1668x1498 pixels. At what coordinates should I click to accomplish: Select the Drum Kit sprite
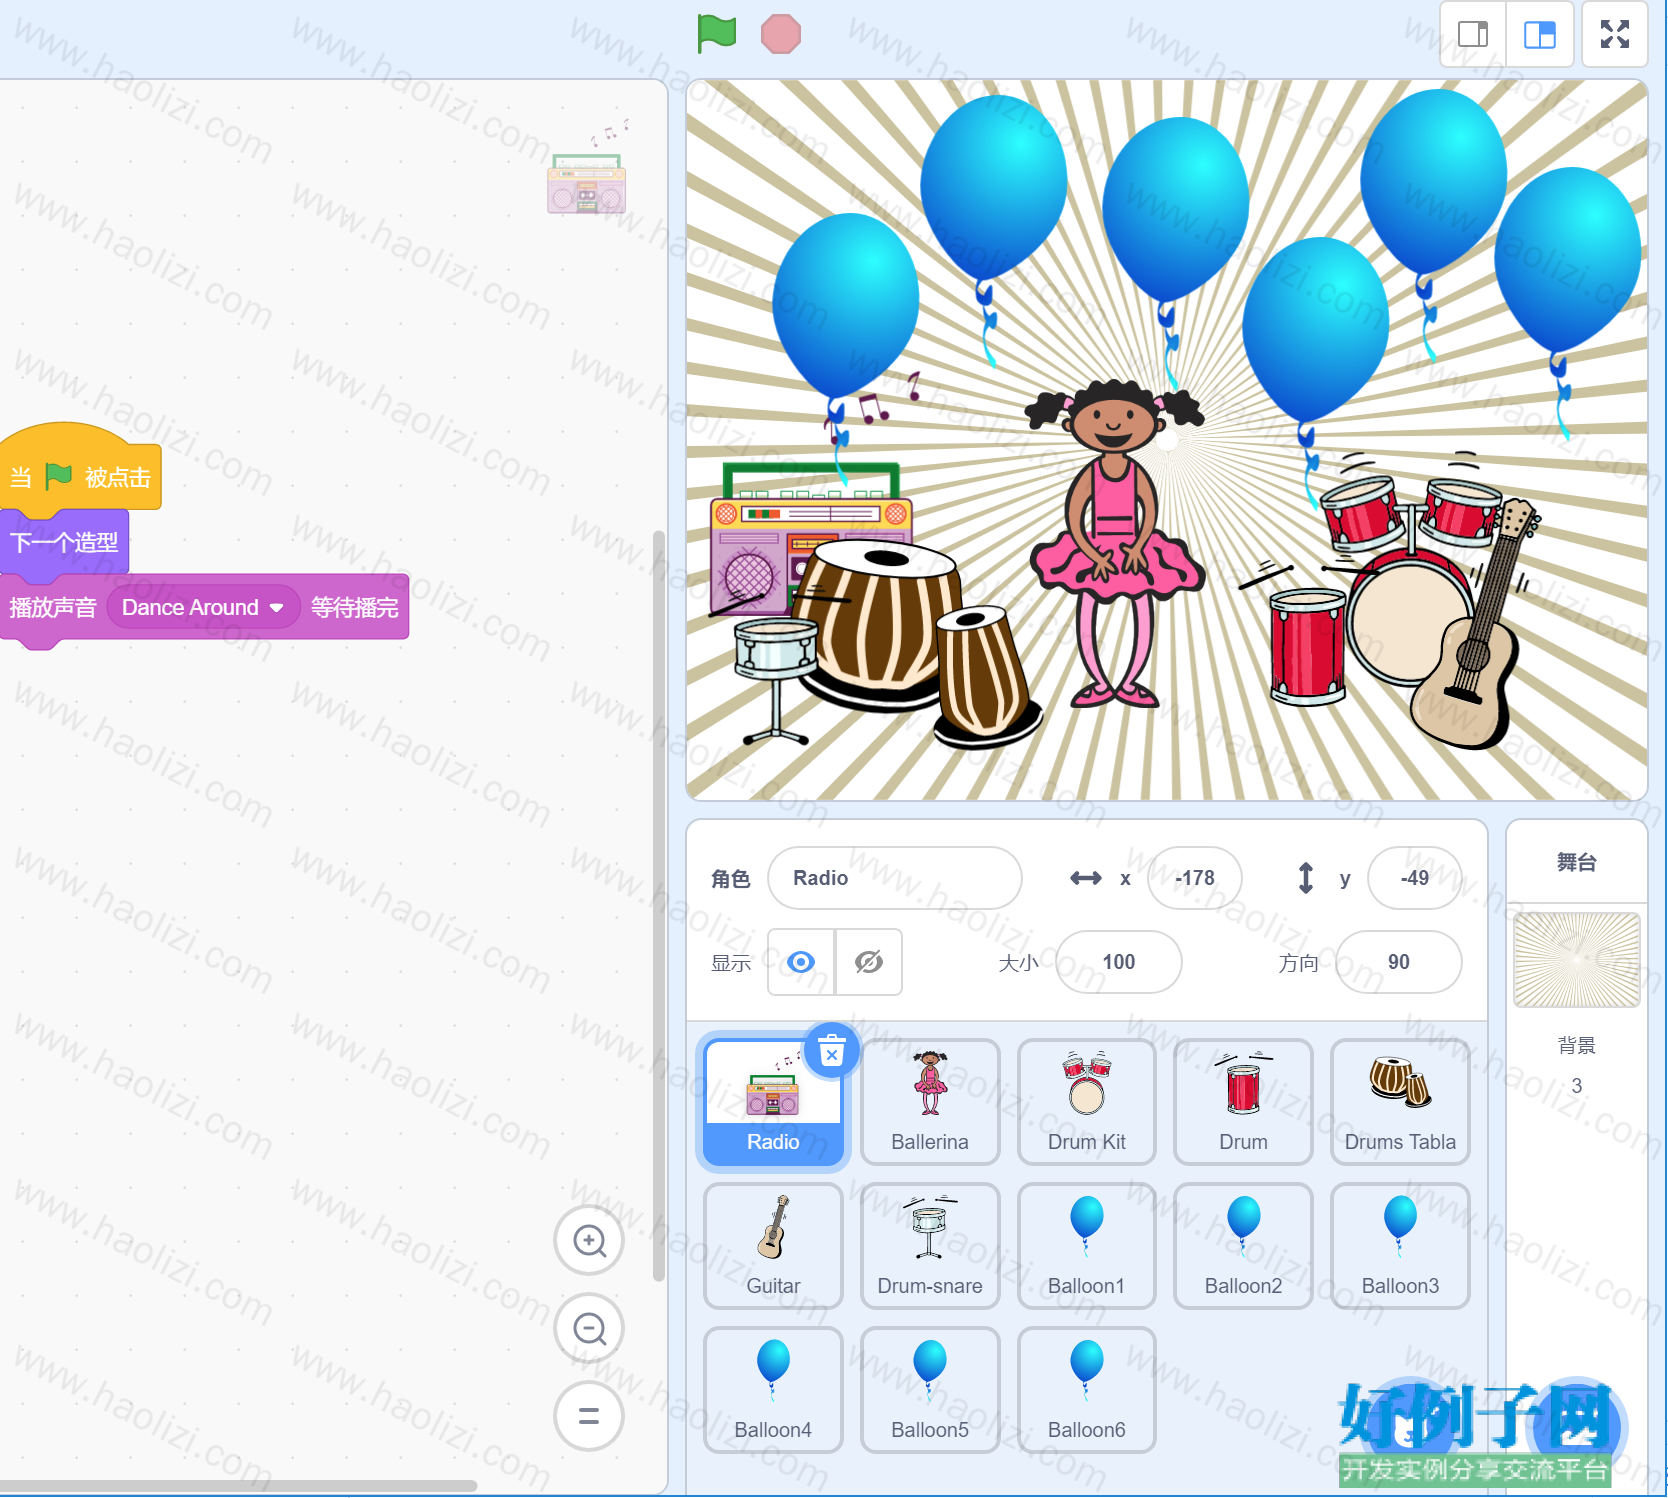[x=1087, y=1102]
